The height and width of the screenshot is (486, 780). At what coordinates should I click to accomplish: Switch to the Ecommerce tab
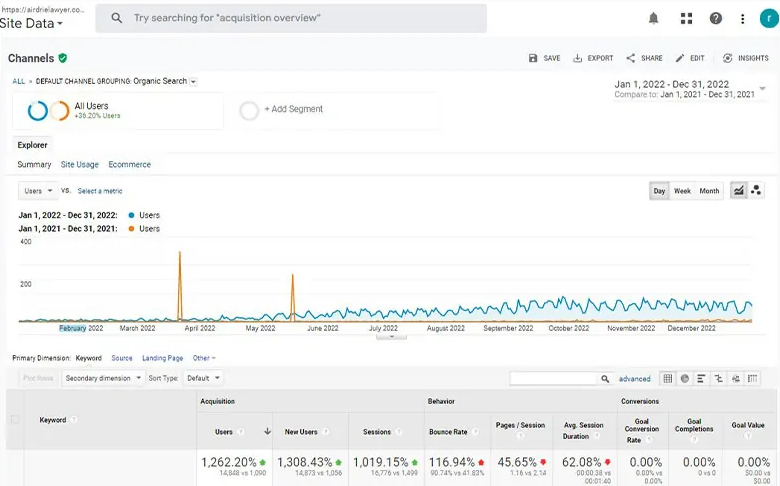pyautogui.click(x=130, y=165)
